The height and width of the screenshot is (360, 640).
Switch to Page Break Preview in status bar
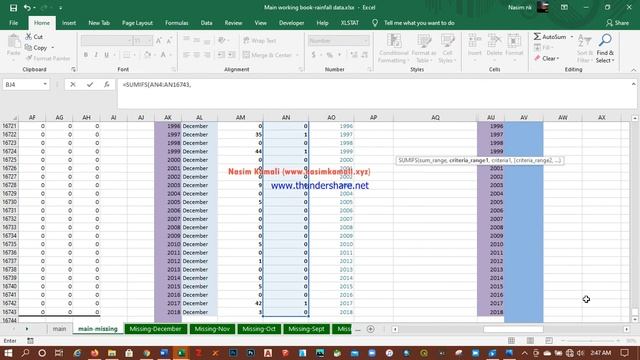click(549, 340)
